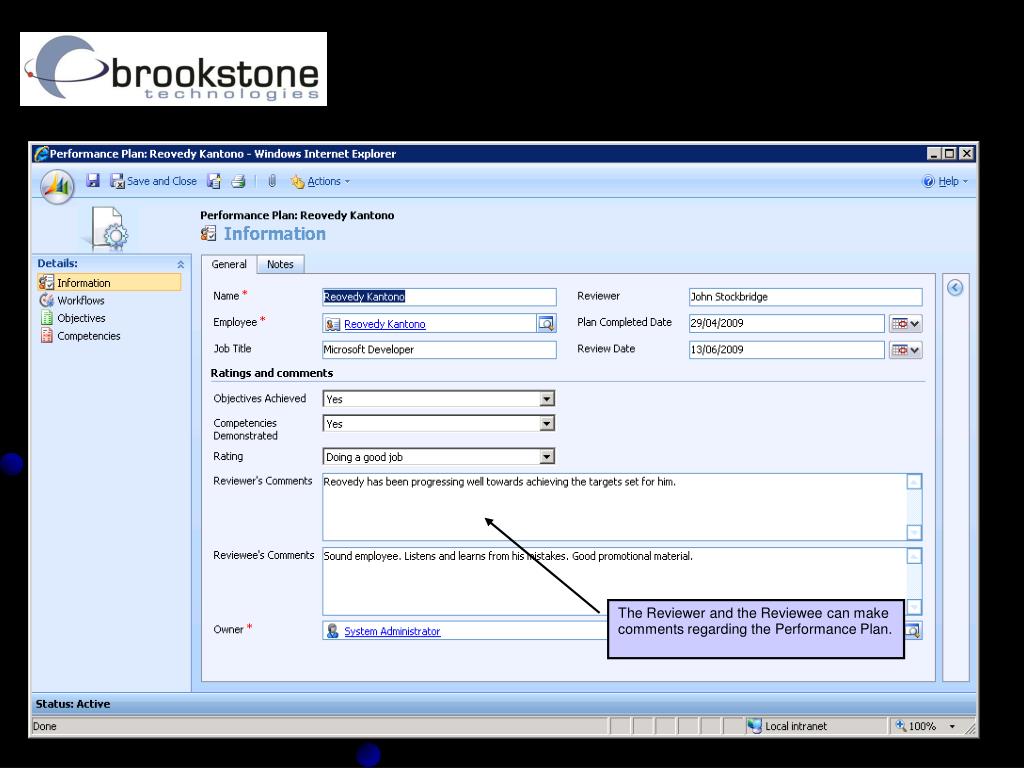Screen dimensions: 1024x768
Task: Click the Review Date field
Action: tap(786, 349)
